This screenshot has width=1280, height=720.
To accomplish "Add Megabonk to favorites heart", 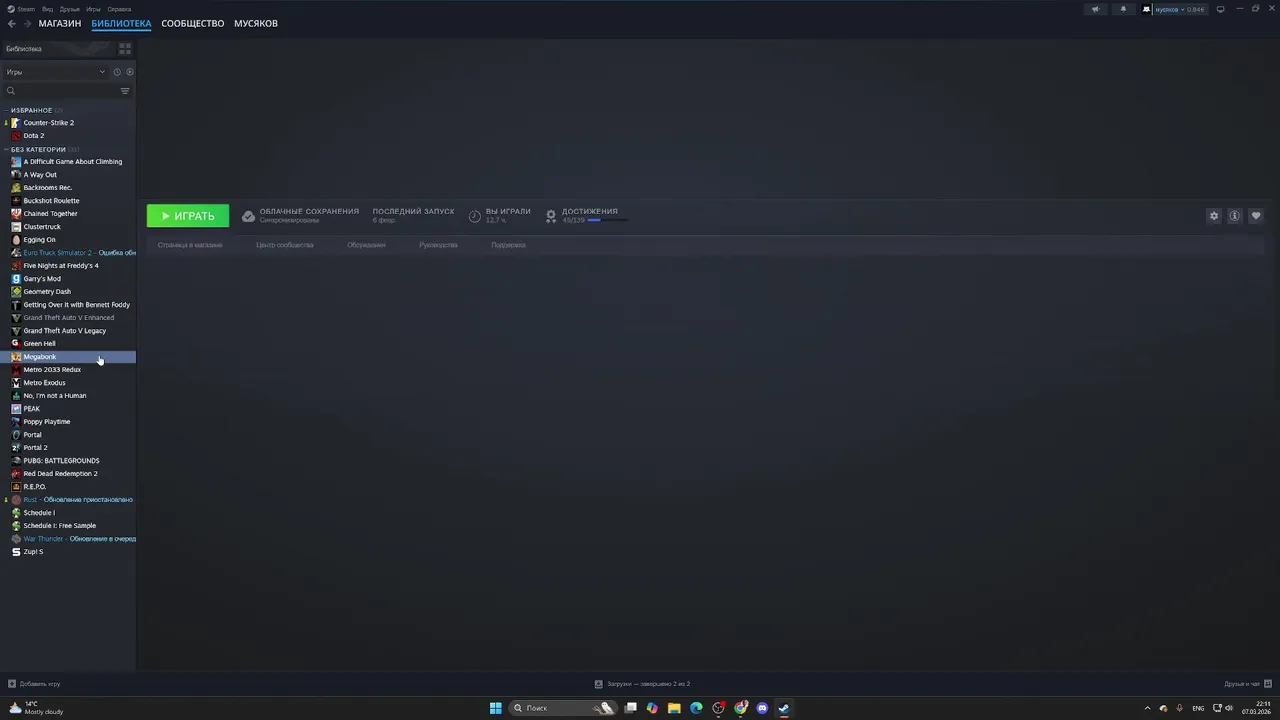I will 1256,216.
